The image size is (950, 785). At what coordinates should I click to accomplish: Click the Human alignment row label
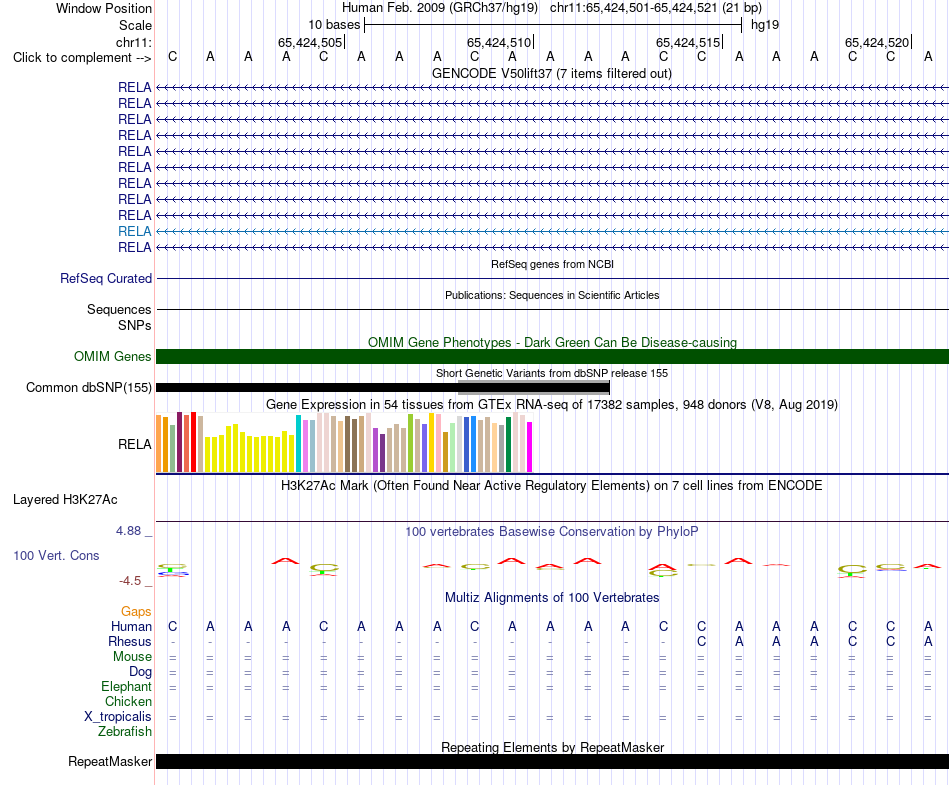pos(131,626)
